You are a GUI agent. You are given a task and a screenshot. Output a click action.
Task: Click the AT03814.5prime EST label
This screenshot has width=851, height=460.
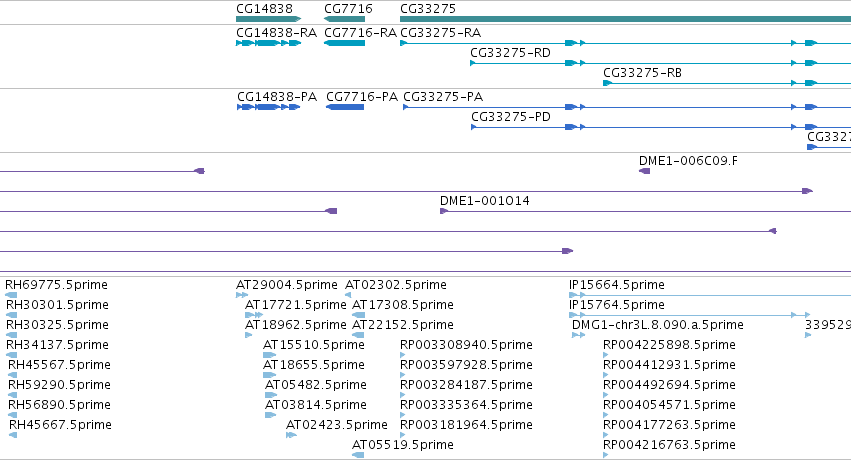tap(316, 405)
